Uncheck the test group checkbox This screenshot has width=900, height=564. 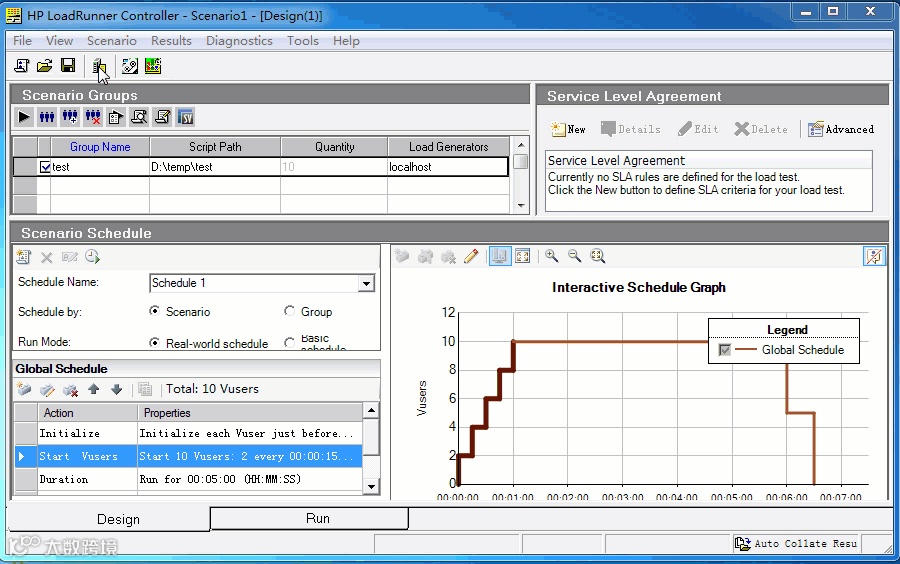click(45, 167)
